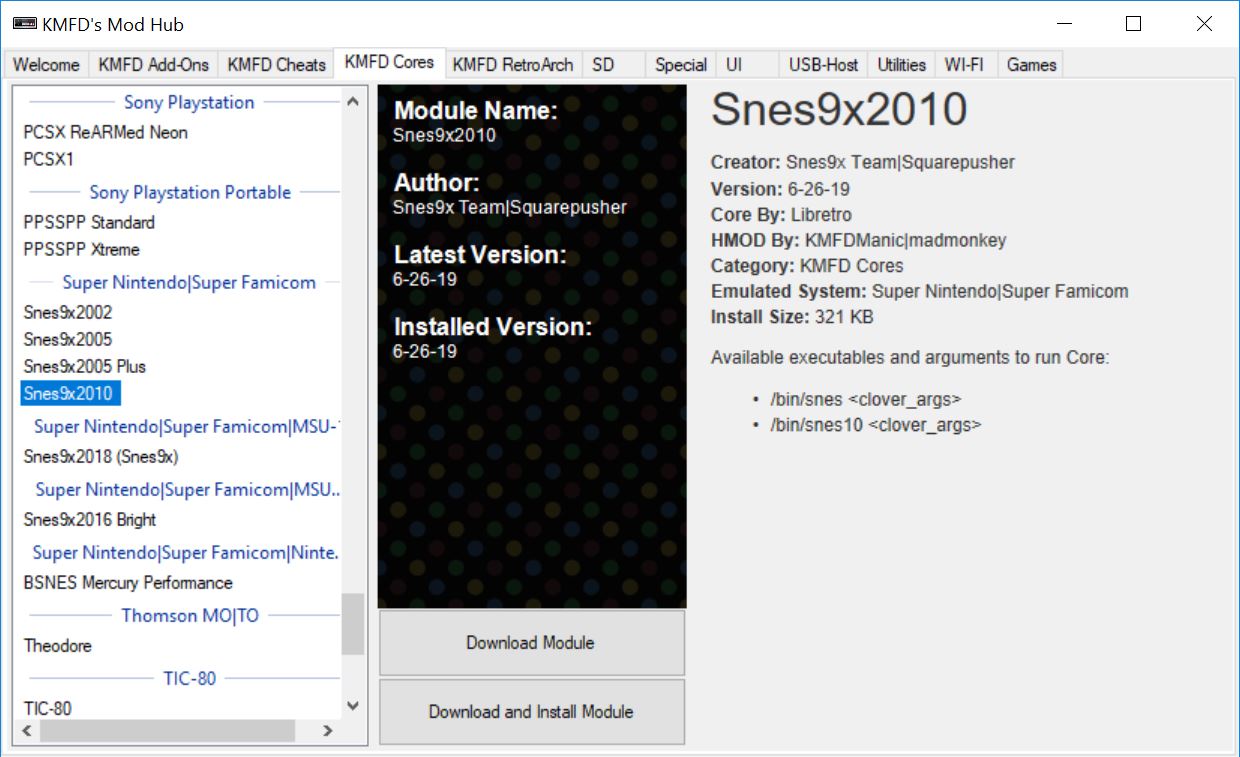Close the Mod Hub window

(x=1204, y=24)
